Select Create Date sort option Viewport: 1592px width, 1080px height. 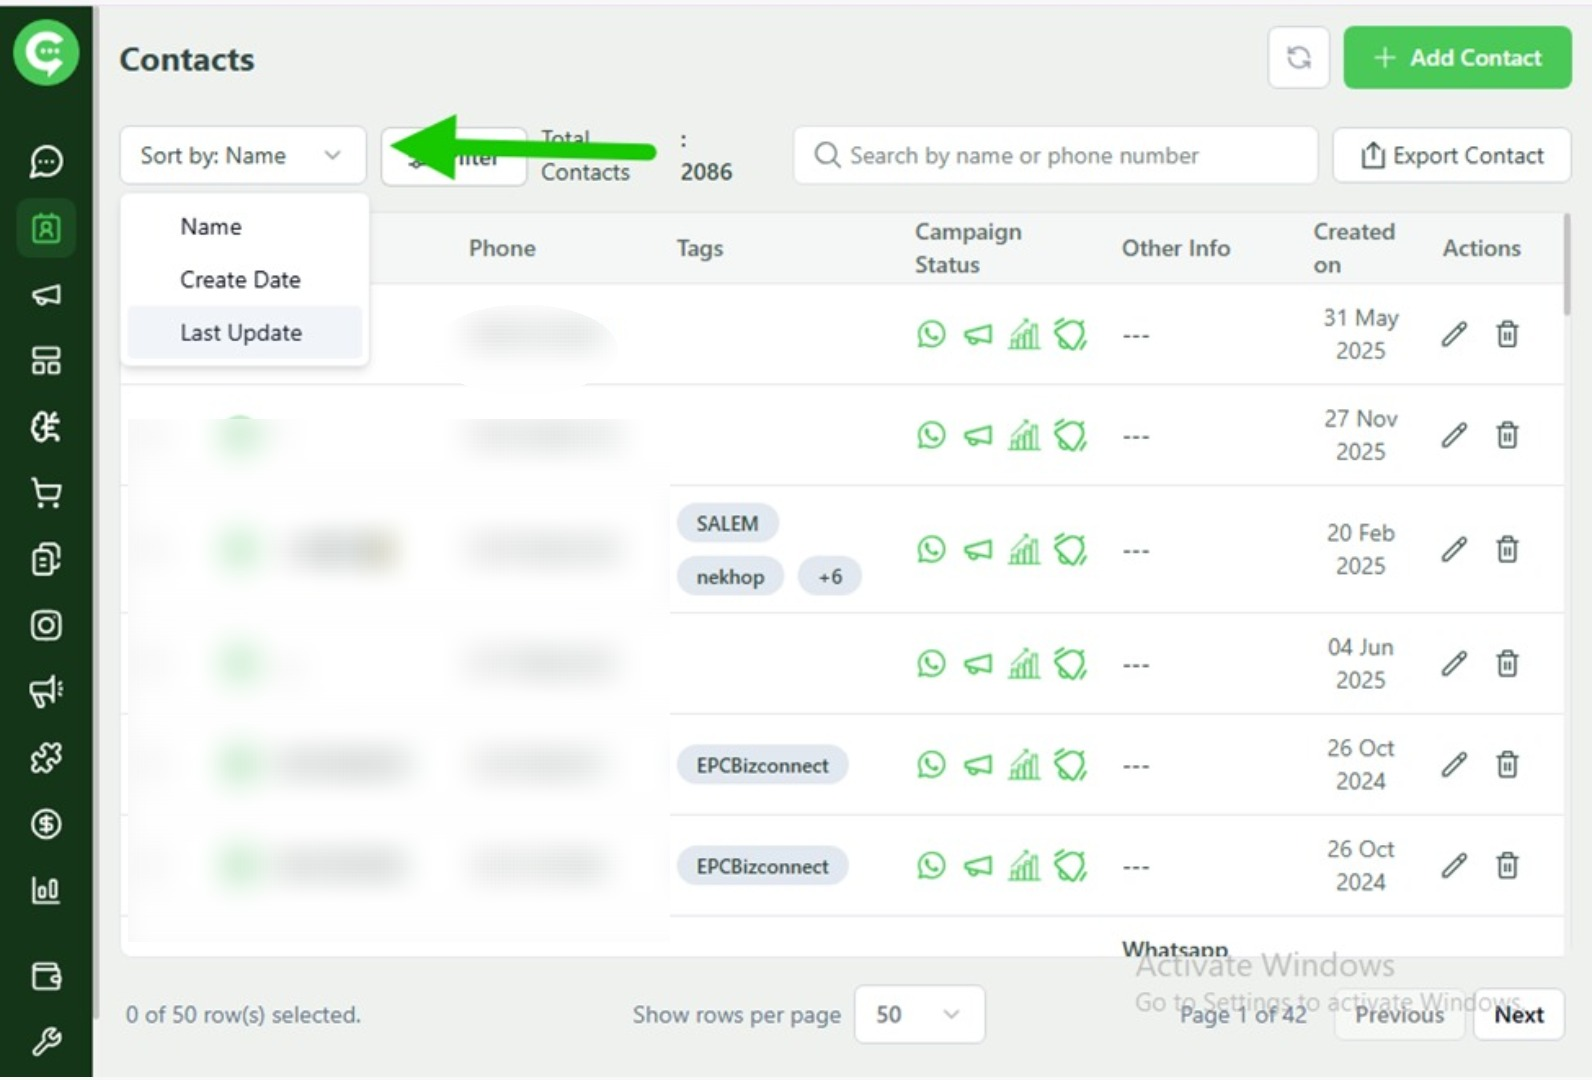point(245,280)
